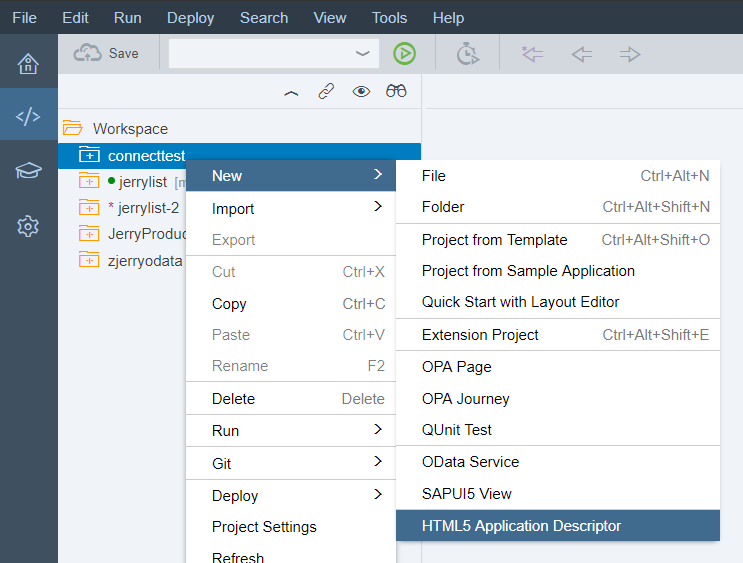Click the collapse all caret icon
Image resolution: width=743 pixels, height=563 pixels.
[291, 92]
